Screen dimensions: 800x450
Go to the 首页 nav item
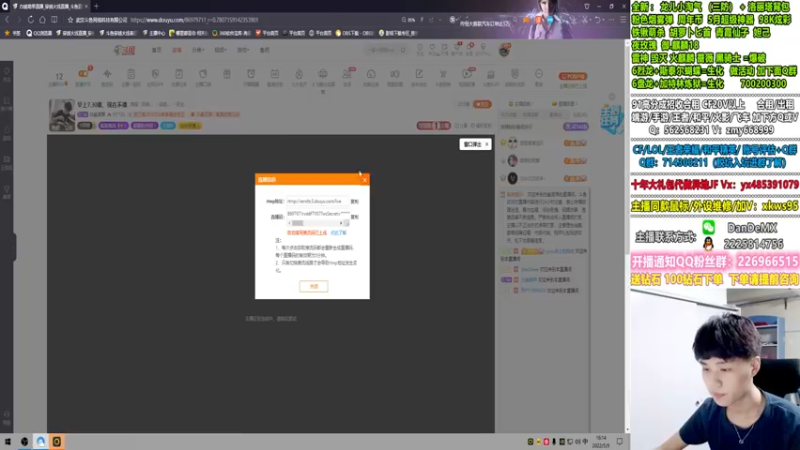pos(157,50)
